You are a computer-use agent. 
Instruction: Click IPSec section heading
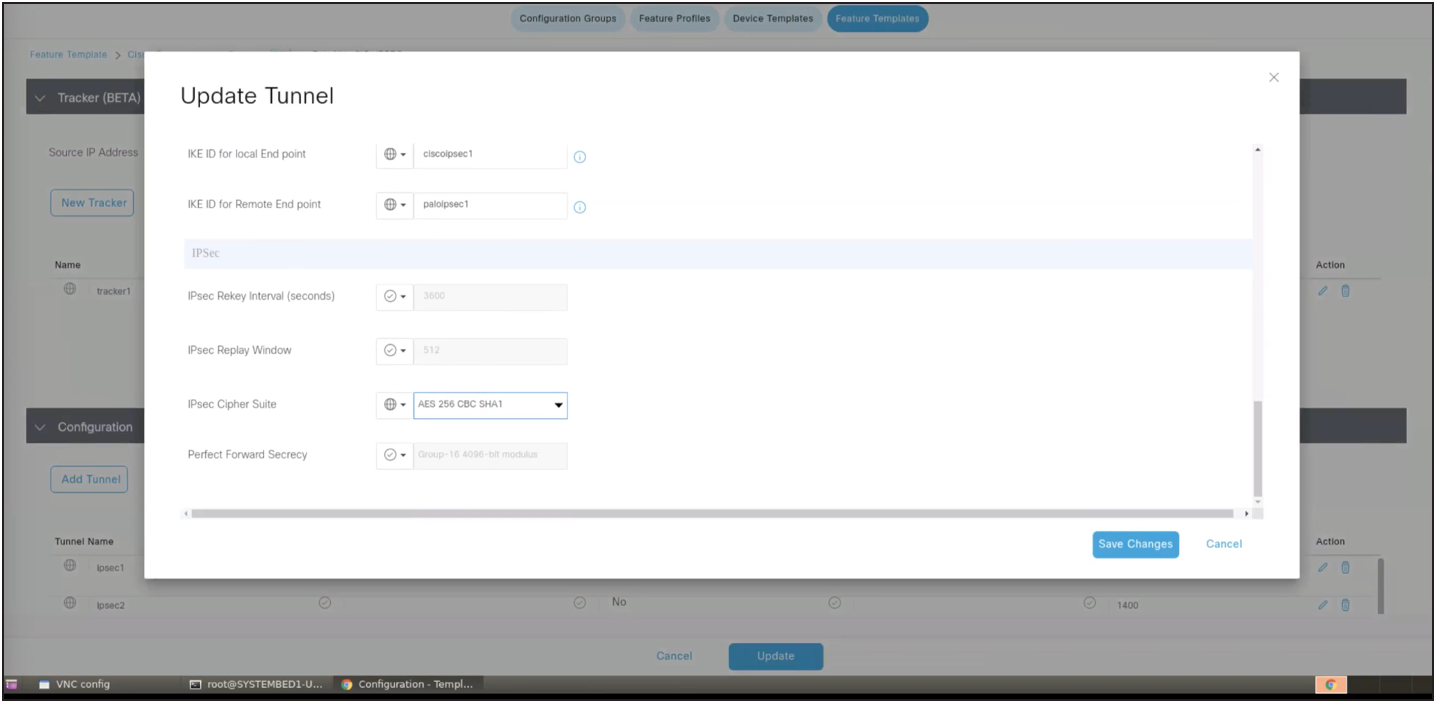click(205, 254)
